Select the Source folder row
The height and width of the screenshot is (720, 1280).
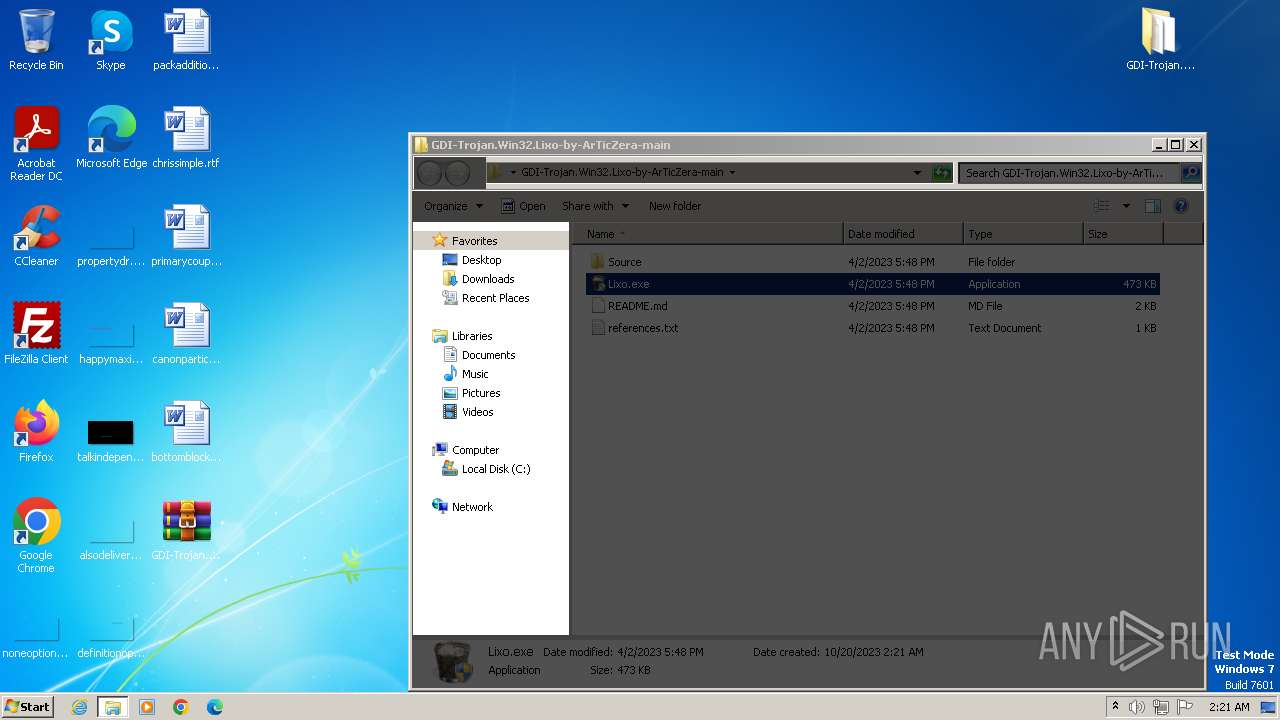(x=872, y=262)
